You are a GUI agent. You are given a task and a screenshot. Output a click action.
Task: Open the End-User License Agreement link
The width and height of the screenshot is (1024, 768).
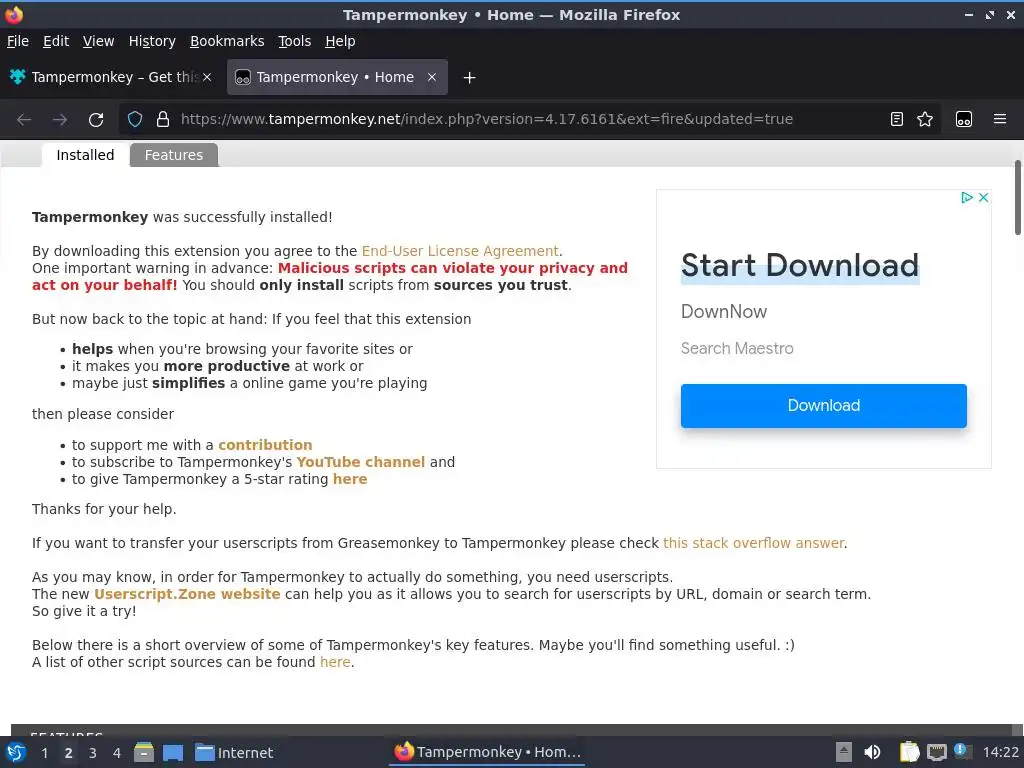(x=460, y=251)
